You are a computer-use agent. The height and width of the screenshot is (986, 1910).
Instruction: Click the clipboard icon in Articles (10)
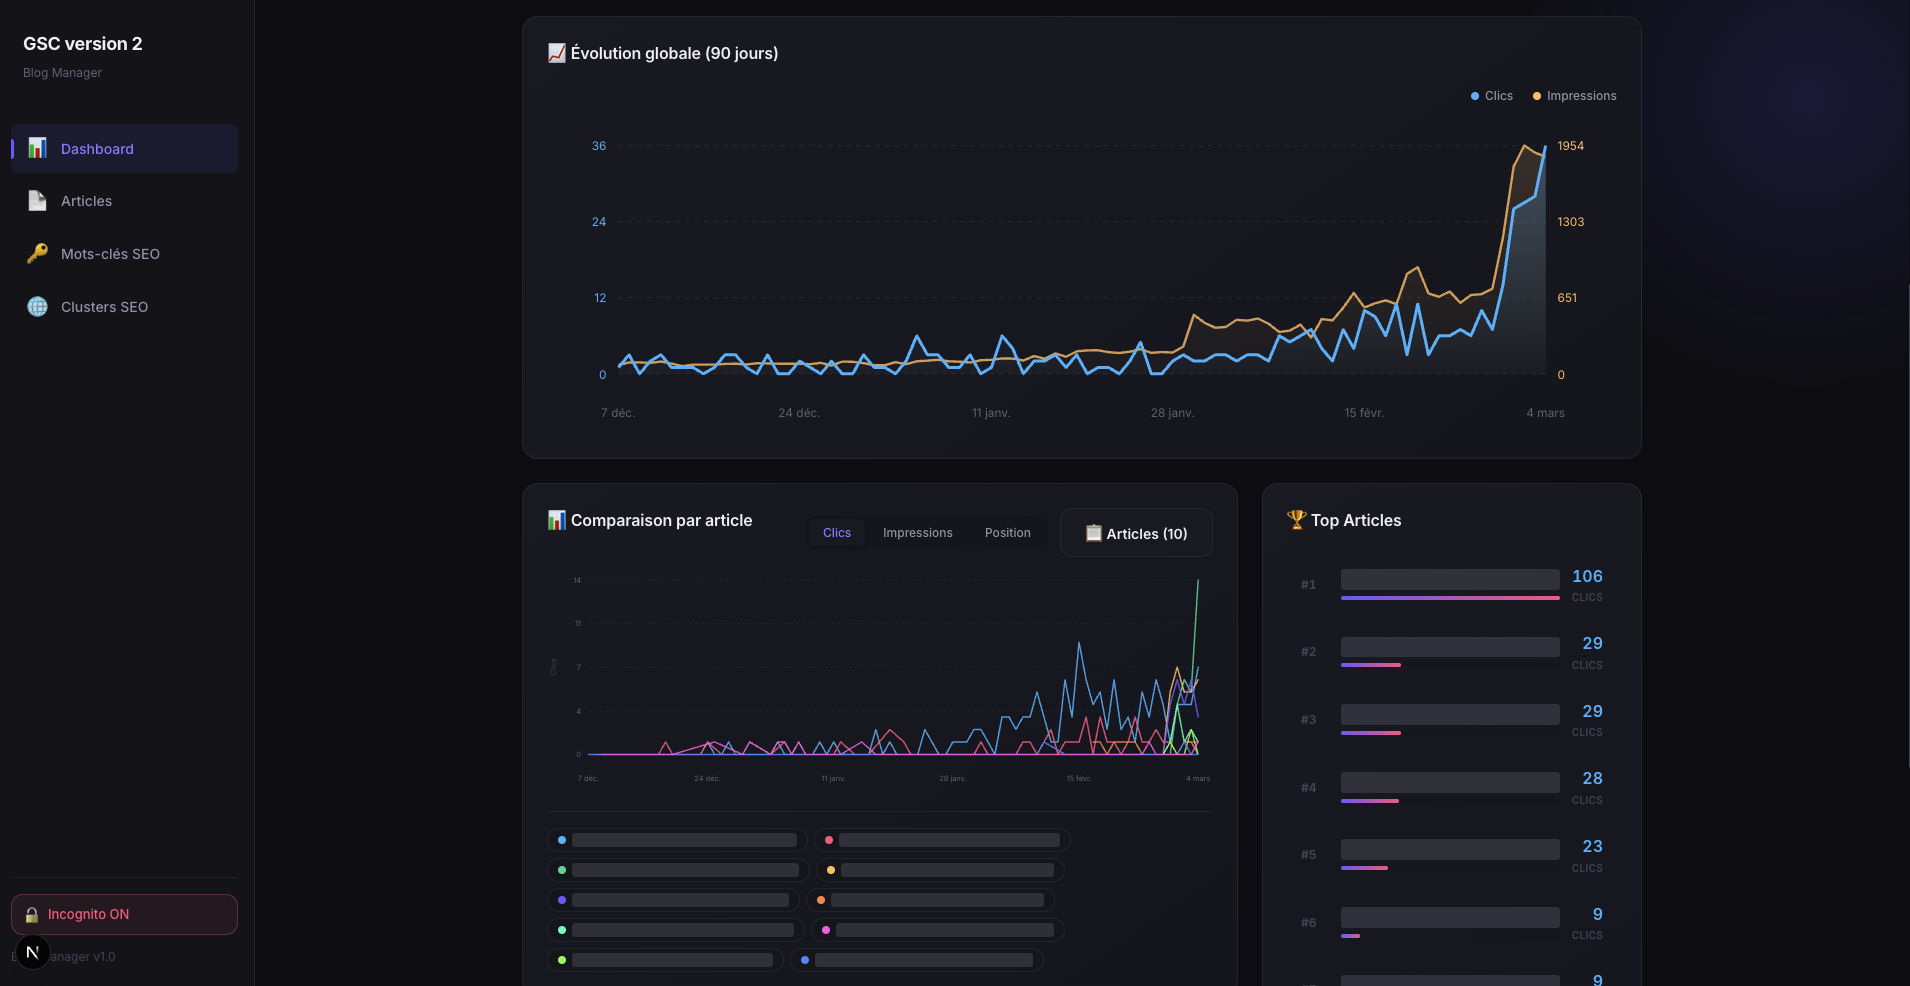coord(1093,533)
